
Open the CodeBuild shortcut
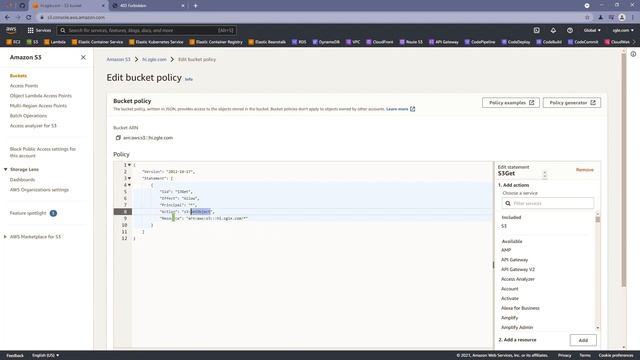coord(549,42)
